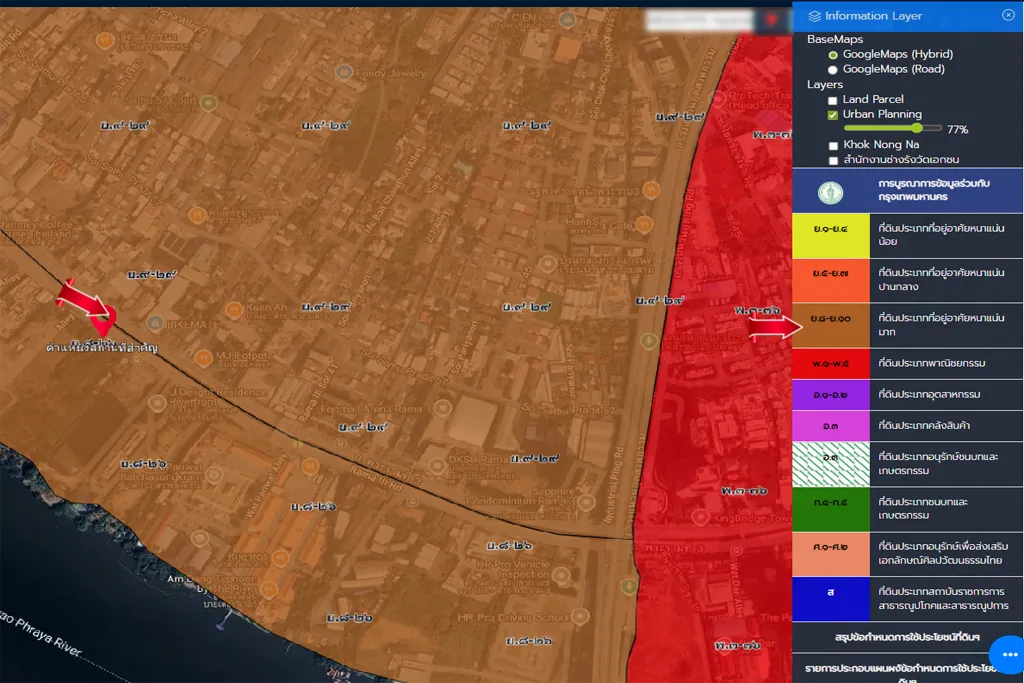Select the GoogleMaps (Hybrid) basemap
The height and width of the screenshot is (683, 1024).
coord(833,54)
